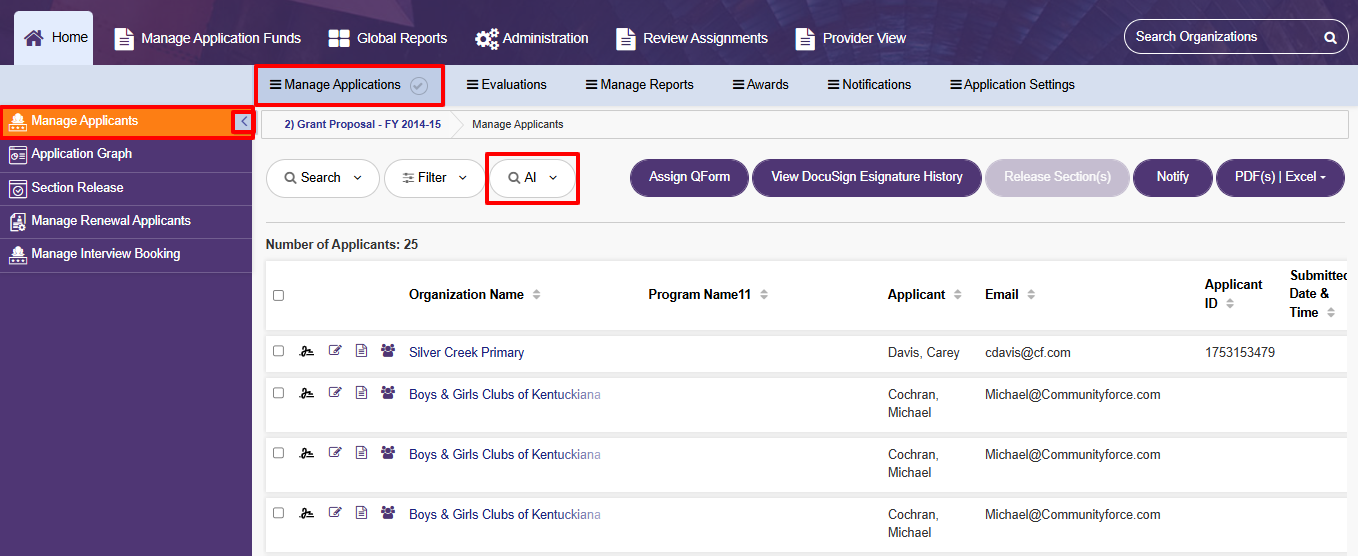Tick checkbox of first Boys & Girls Clubs row
The width and height of the screenshot is (1358, 556).
[x=279, y=393]
